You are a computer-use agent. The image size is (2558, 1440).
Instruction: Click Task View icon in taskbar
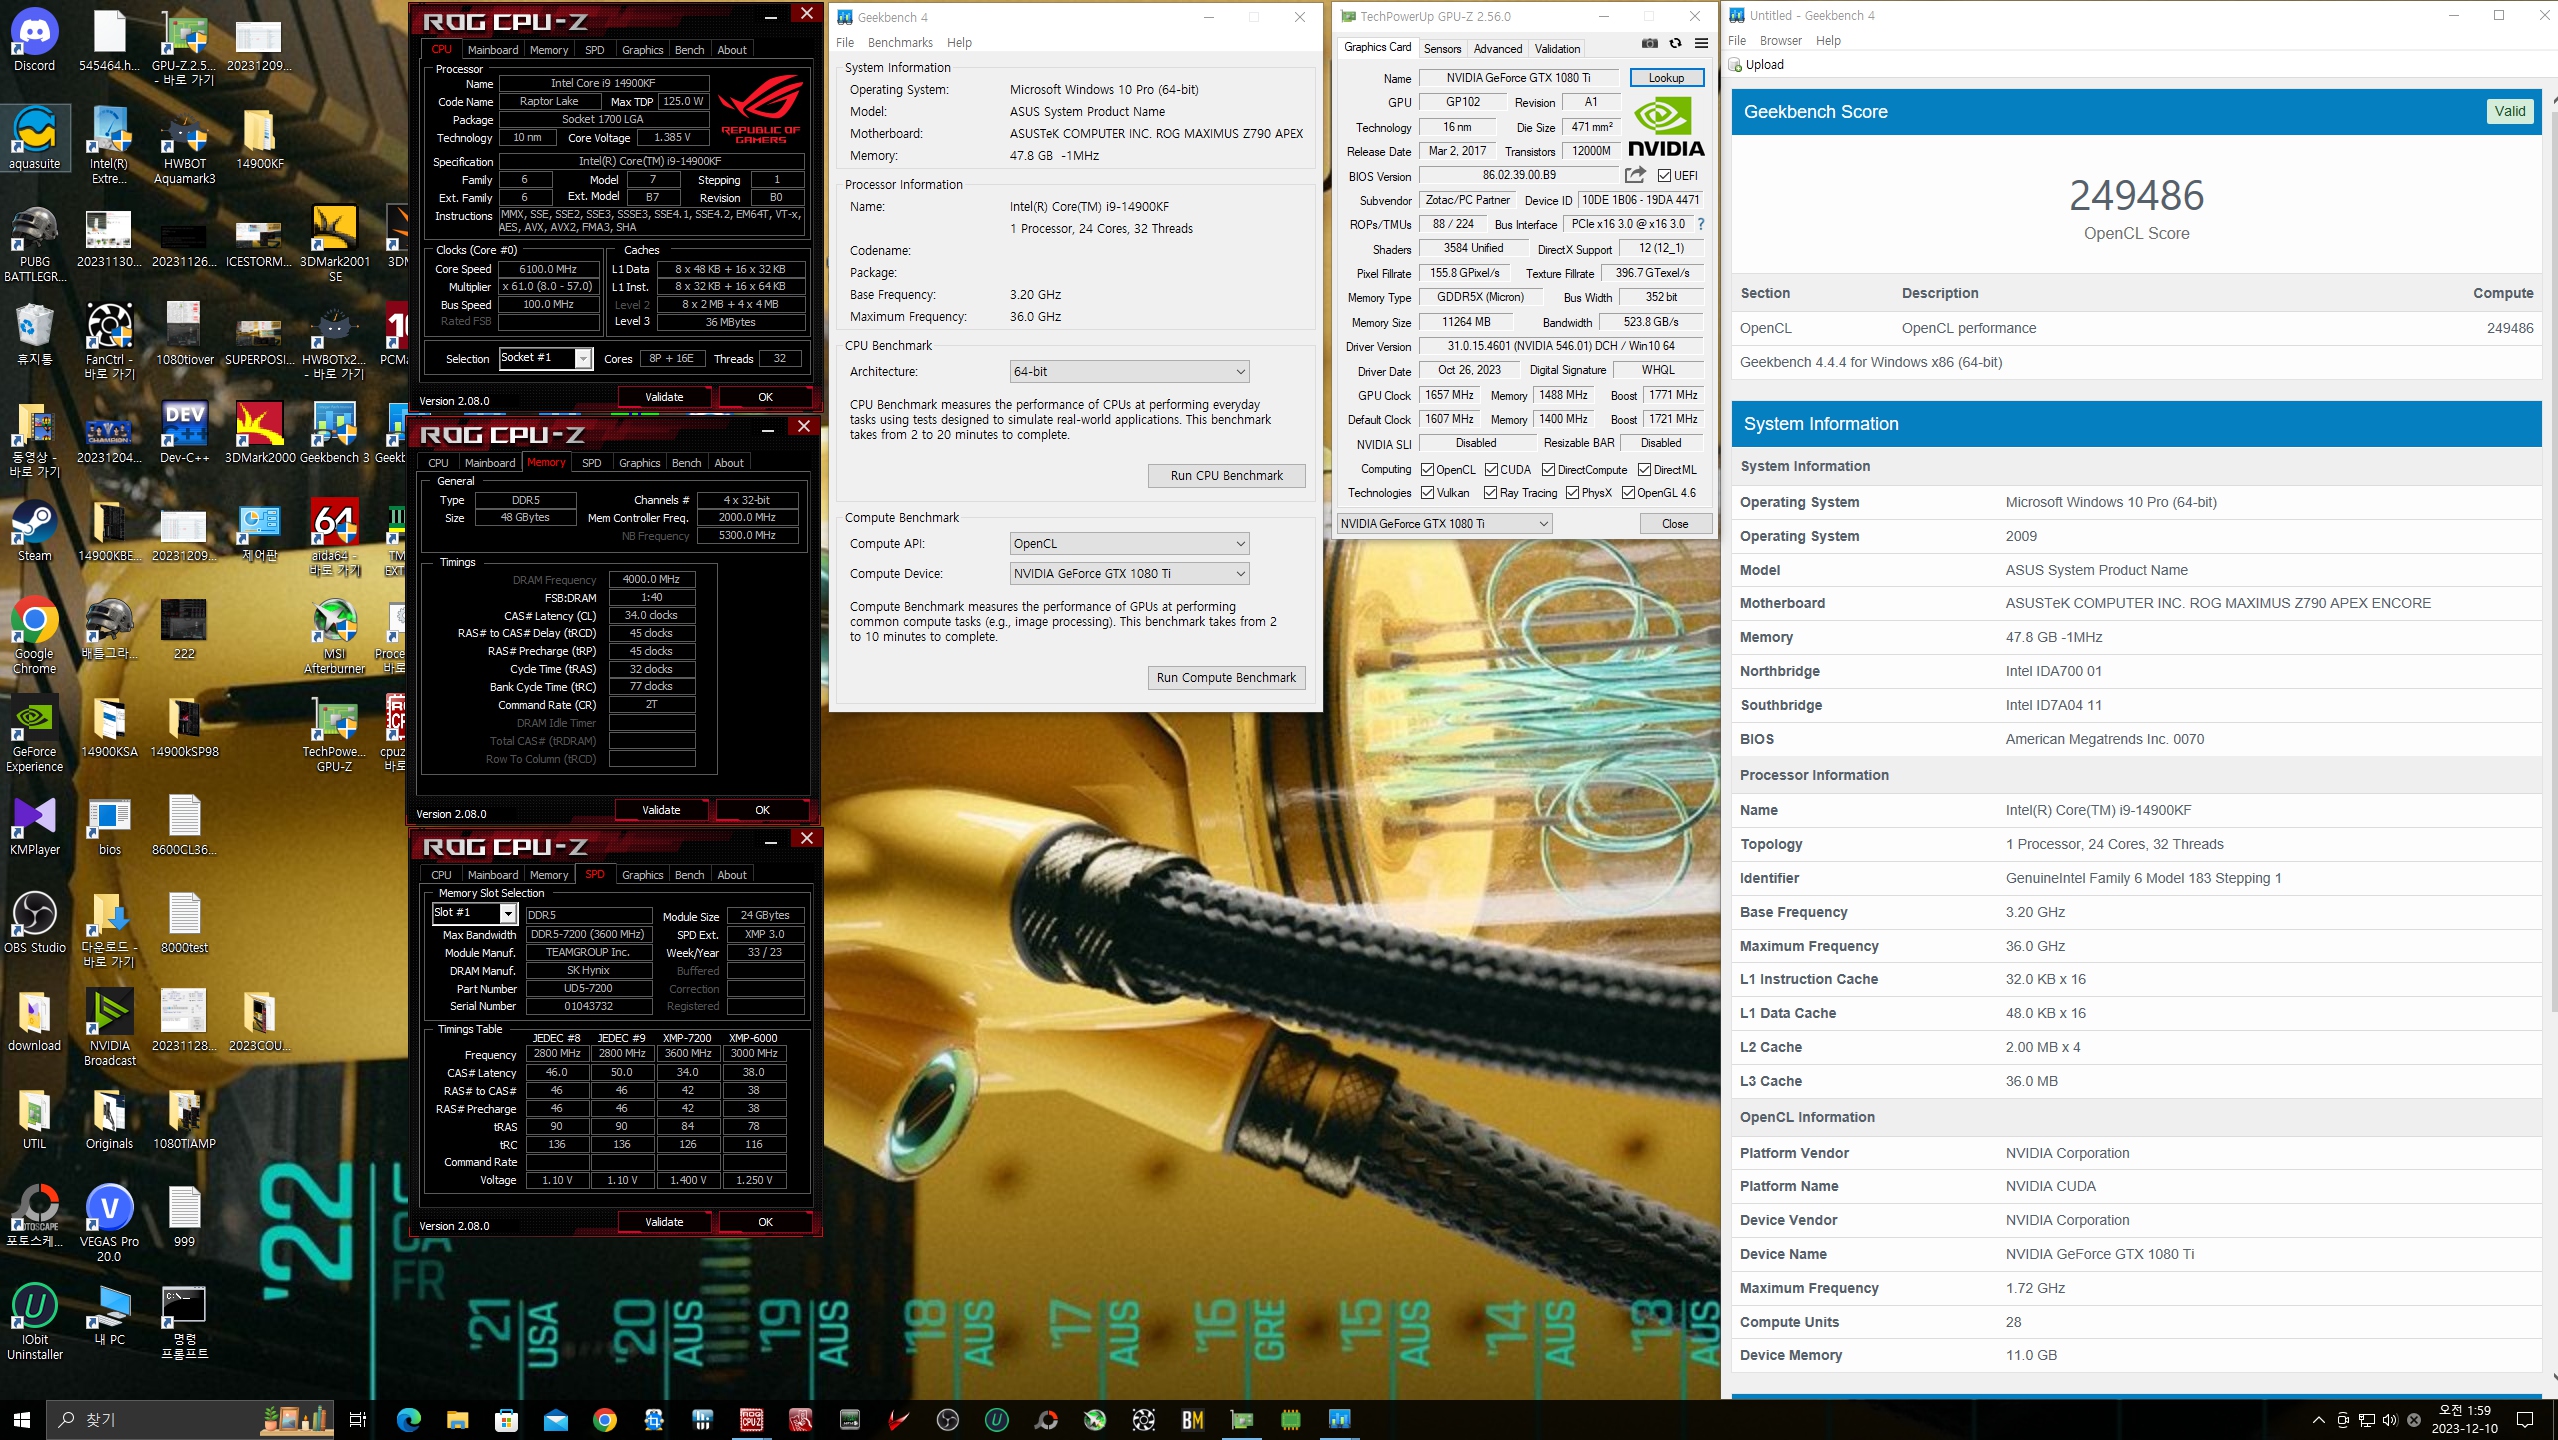pos(357,1419)
